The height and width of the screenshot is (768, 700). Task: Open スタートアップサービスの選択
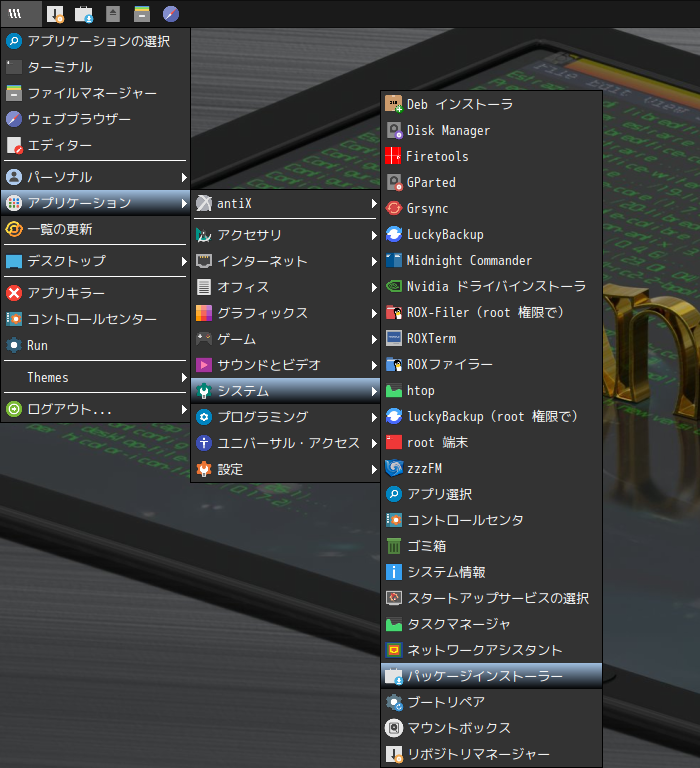point(491,598)
